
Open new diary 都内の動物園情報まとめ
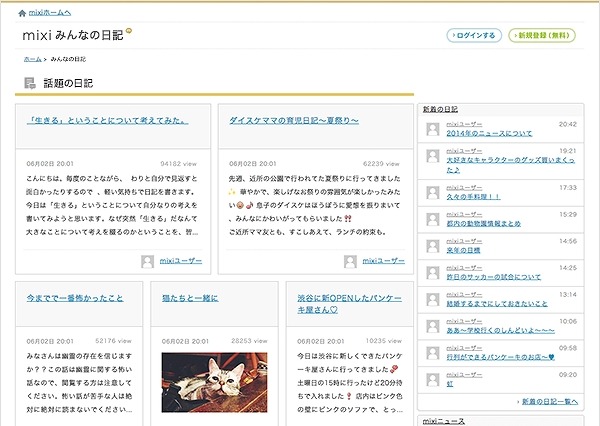483,224
